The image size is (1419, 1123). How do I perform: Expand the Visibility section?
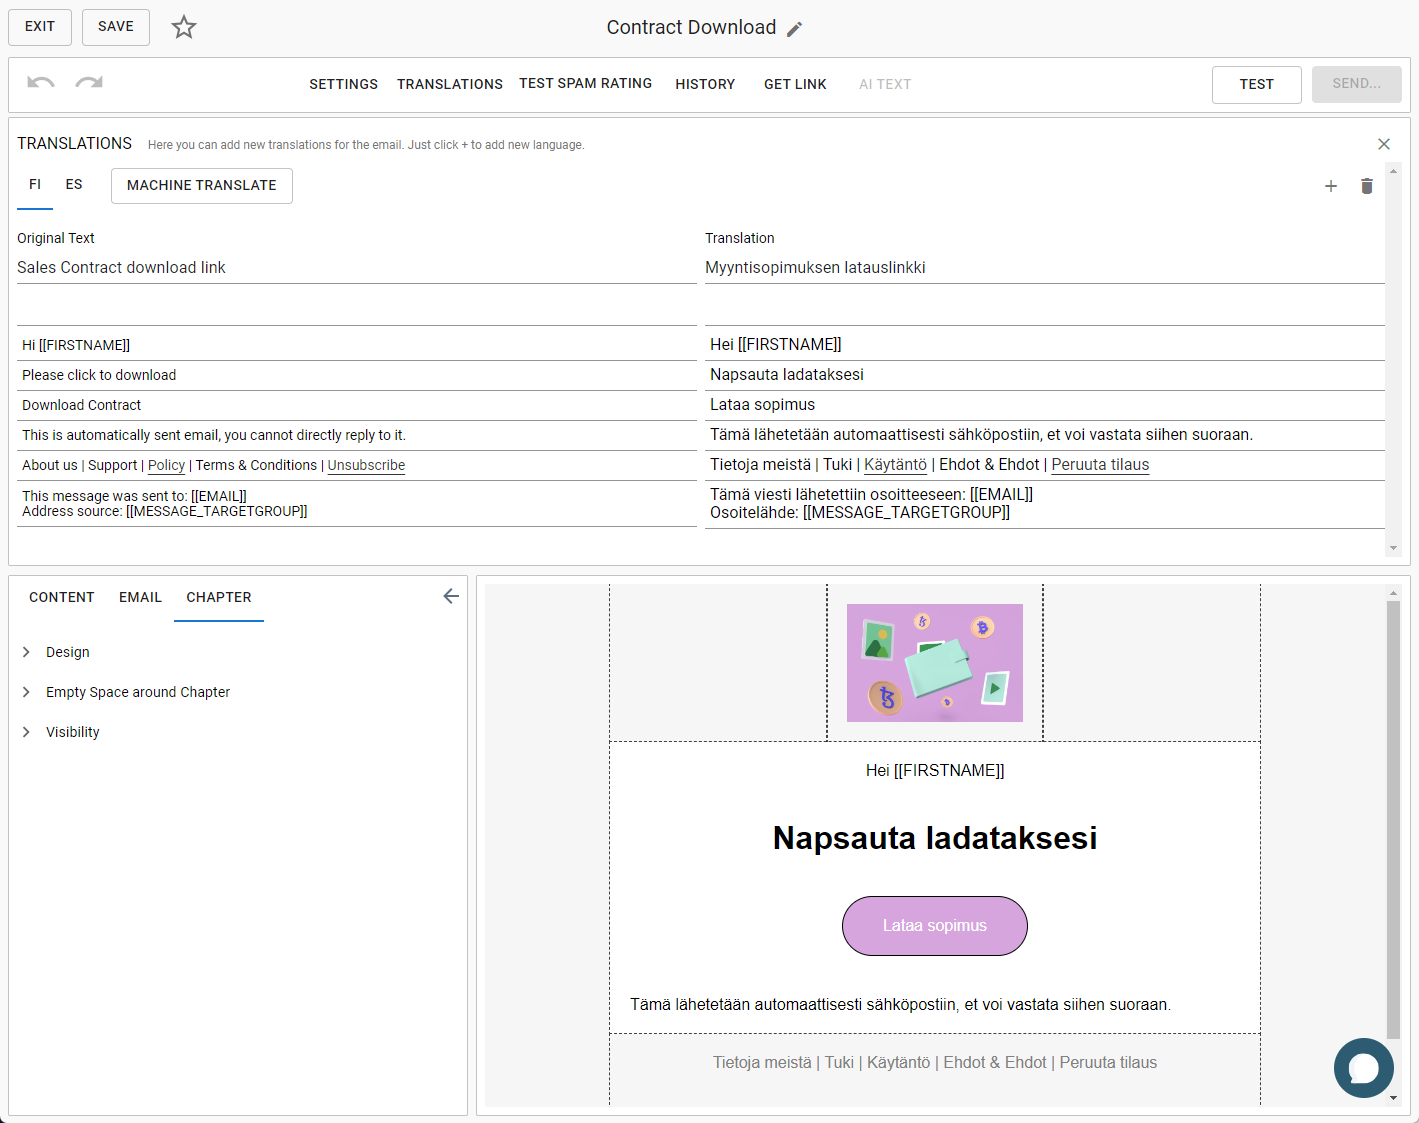tap(72, 732)
